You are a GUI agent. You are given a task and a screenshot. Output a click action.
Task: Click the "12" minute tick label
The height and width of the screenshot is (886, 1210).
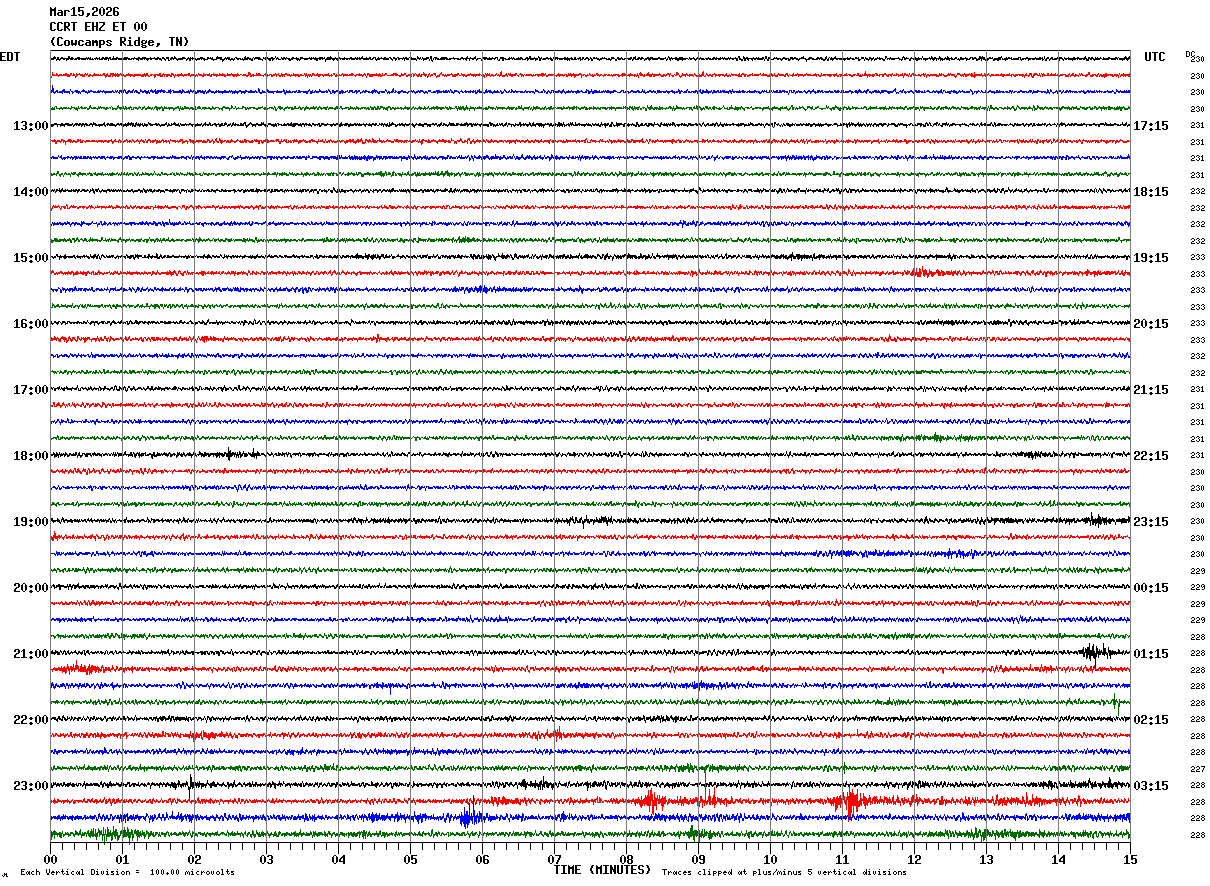click(x=915, y=859)
